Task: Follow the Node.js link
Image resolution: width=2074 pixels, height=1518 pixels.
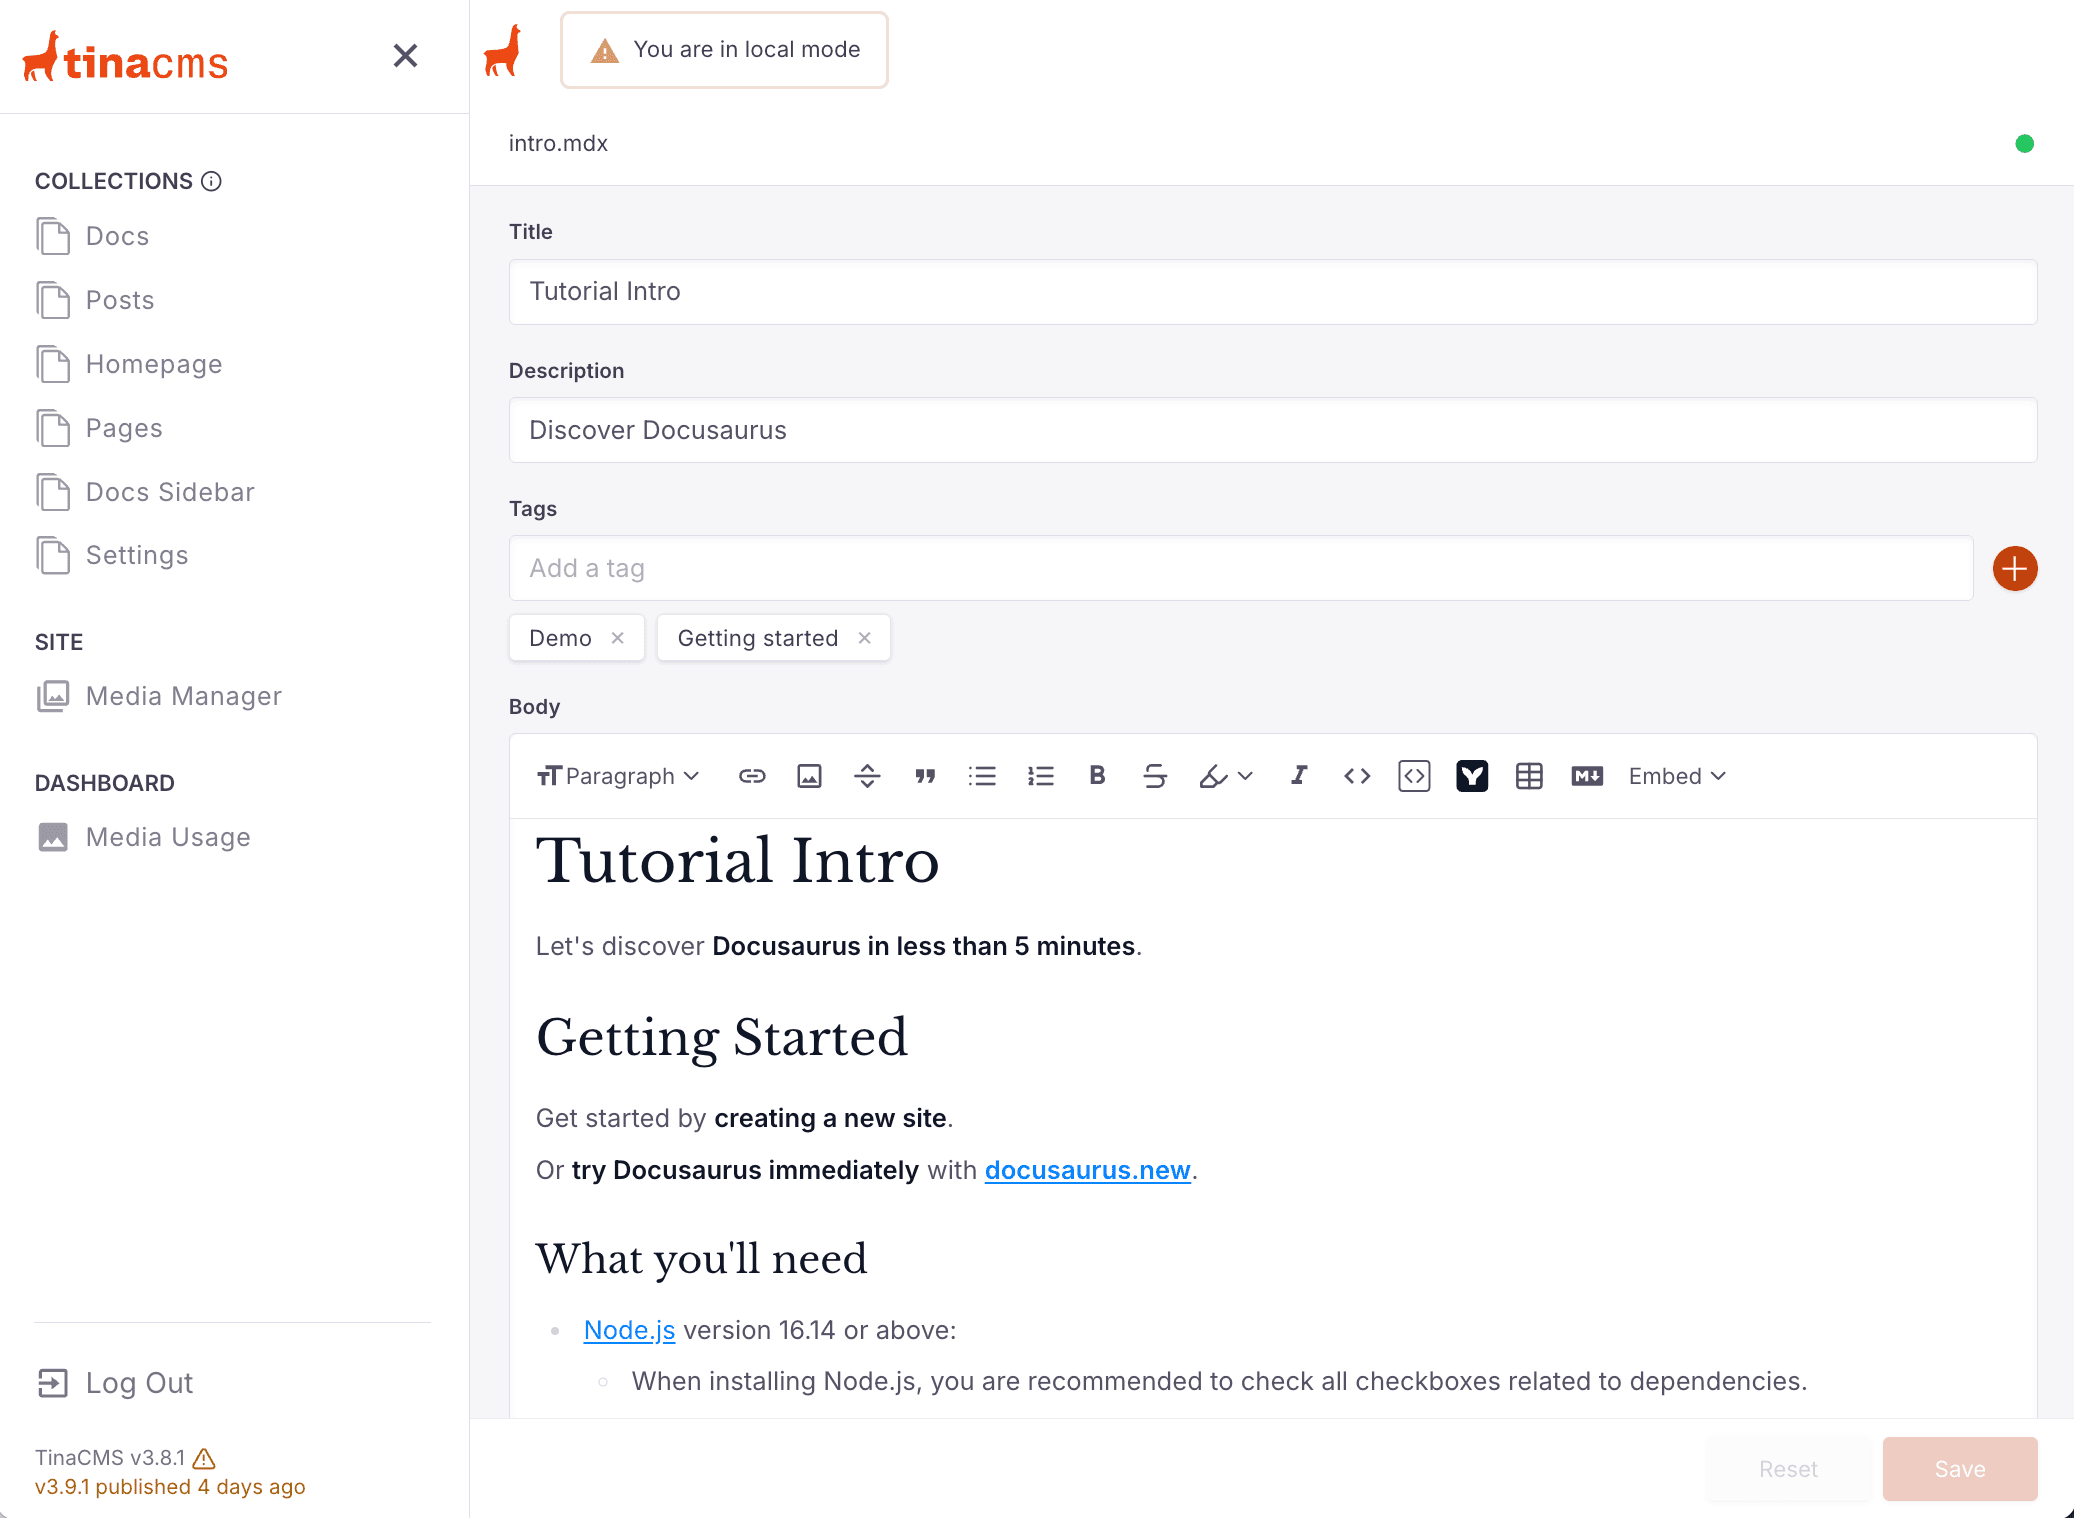Action: (629, 1330)
